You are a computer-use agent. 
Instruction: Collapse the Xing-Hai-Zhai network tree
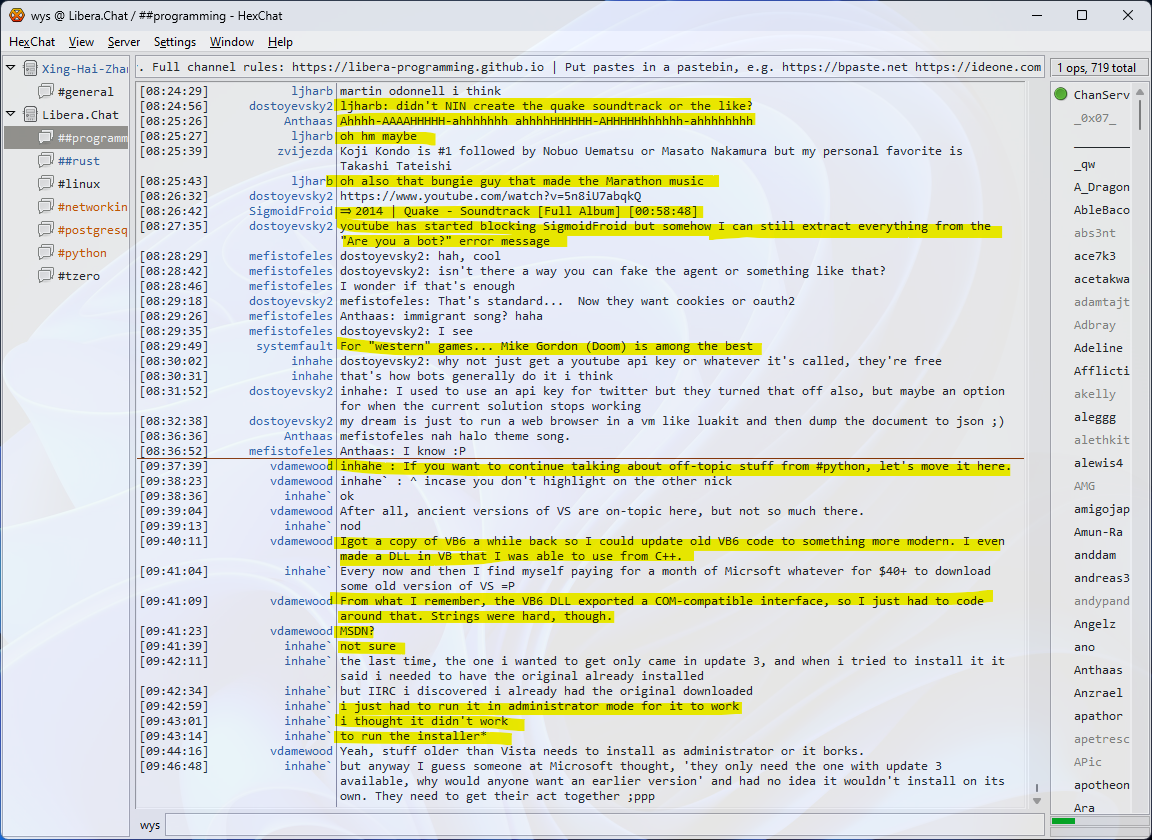coord(11,69)
